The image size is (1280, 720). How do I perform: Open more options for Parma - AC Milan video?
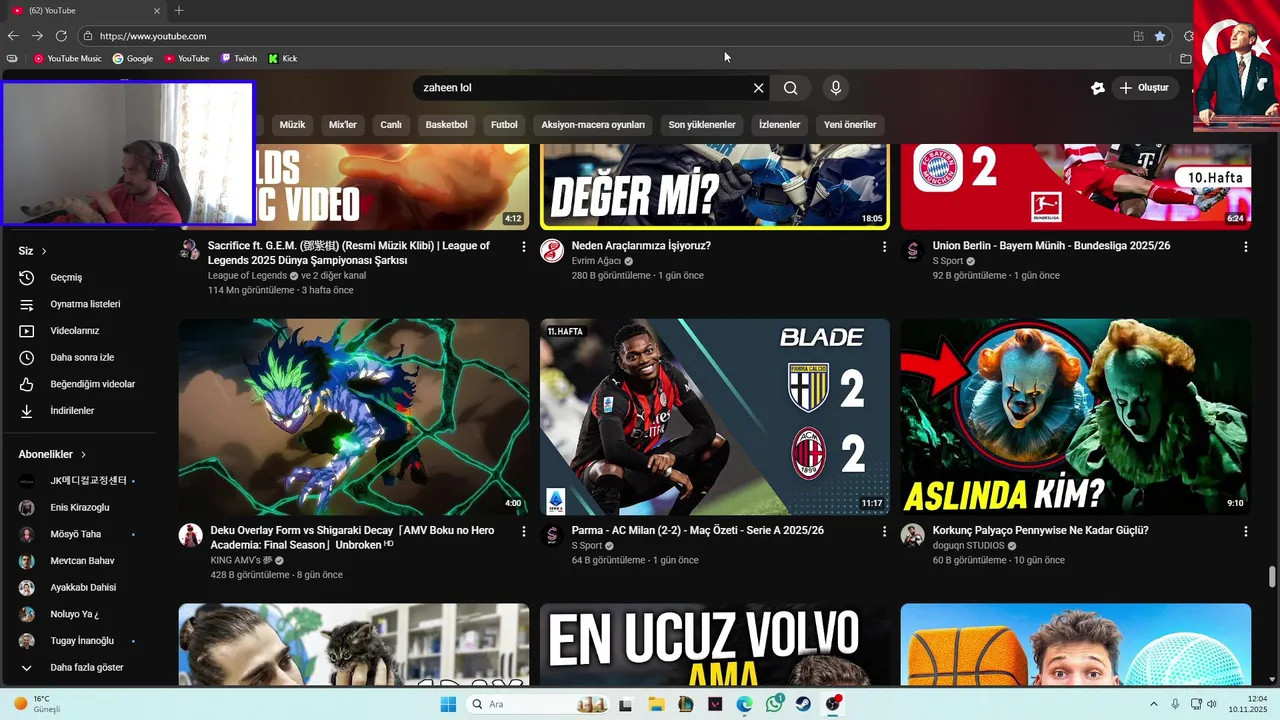coord(884,532)
